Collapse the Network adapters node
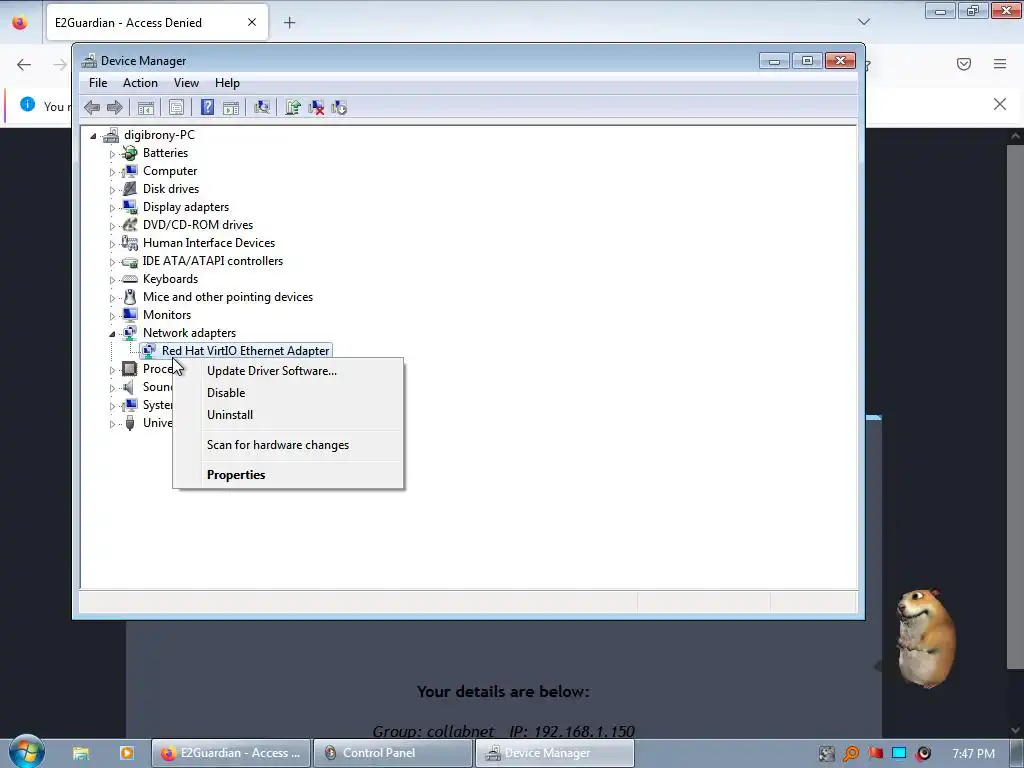Screen dimensions: 1024x768 [112, 334]
